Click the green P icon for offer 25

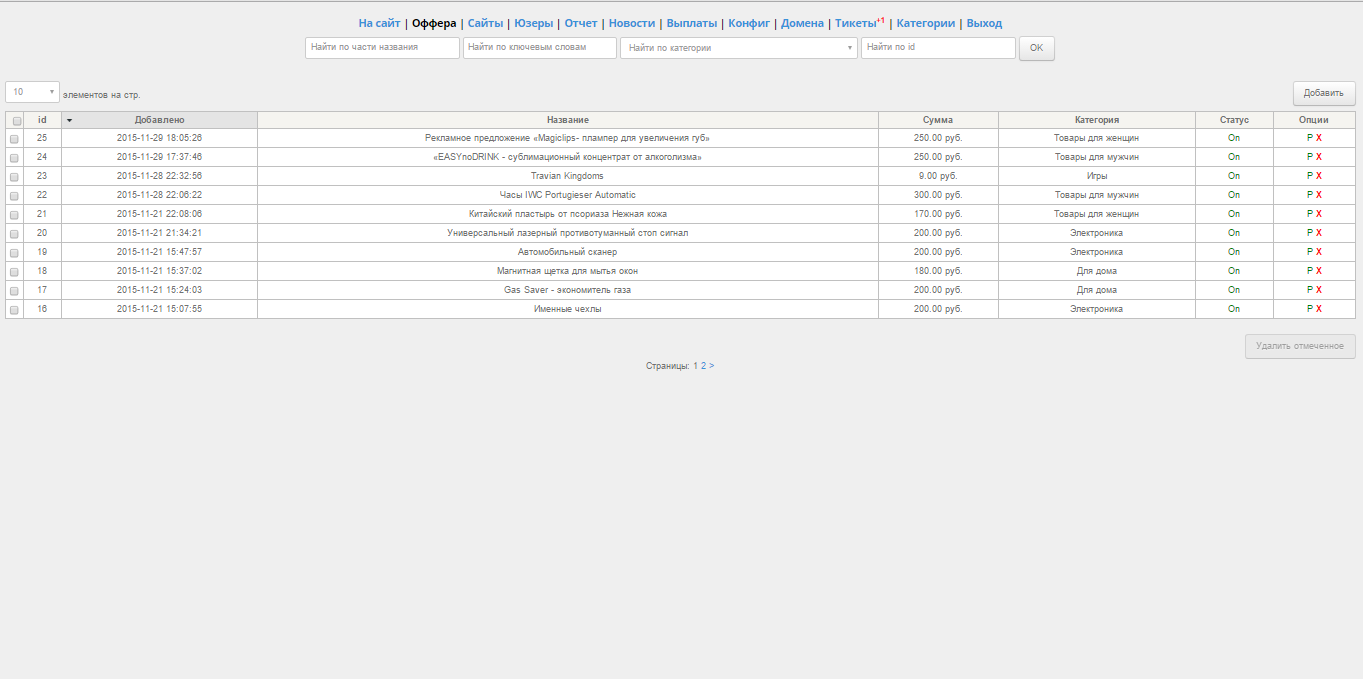click(x=1310, y=138)
